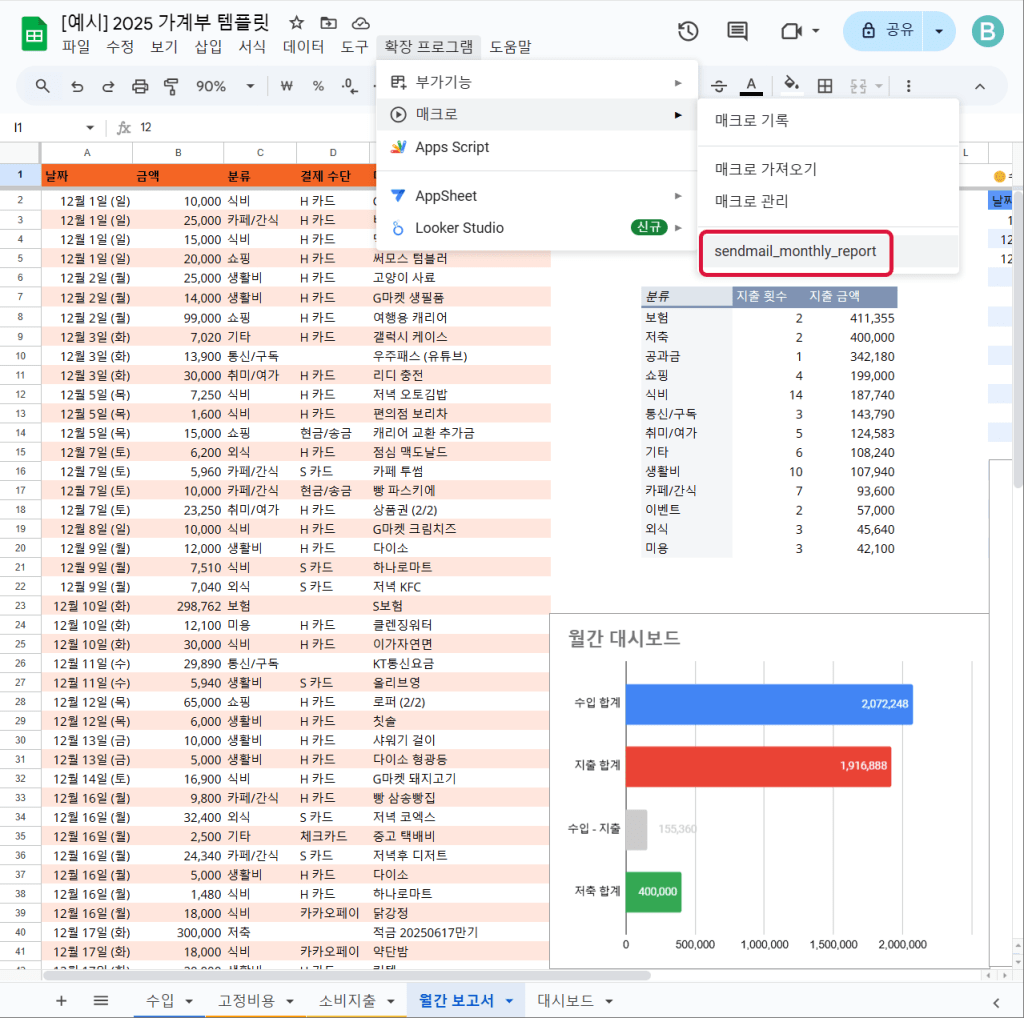Screen dimensions: 1024x1018
Task: Choose Apps Script from the menu
Action: click(x=452, y=147)
